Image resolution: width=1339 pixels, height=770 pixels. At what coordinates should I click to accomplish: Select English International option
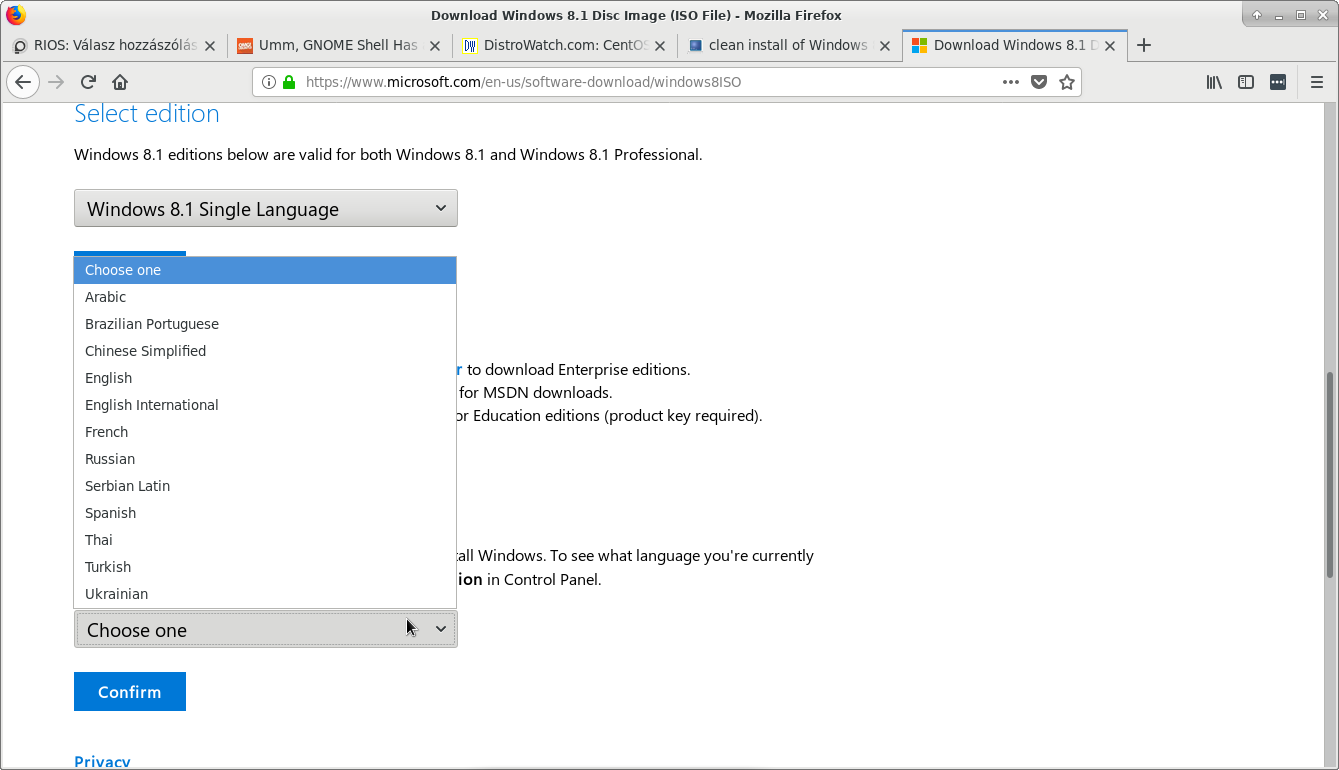(x=265, y=405)
